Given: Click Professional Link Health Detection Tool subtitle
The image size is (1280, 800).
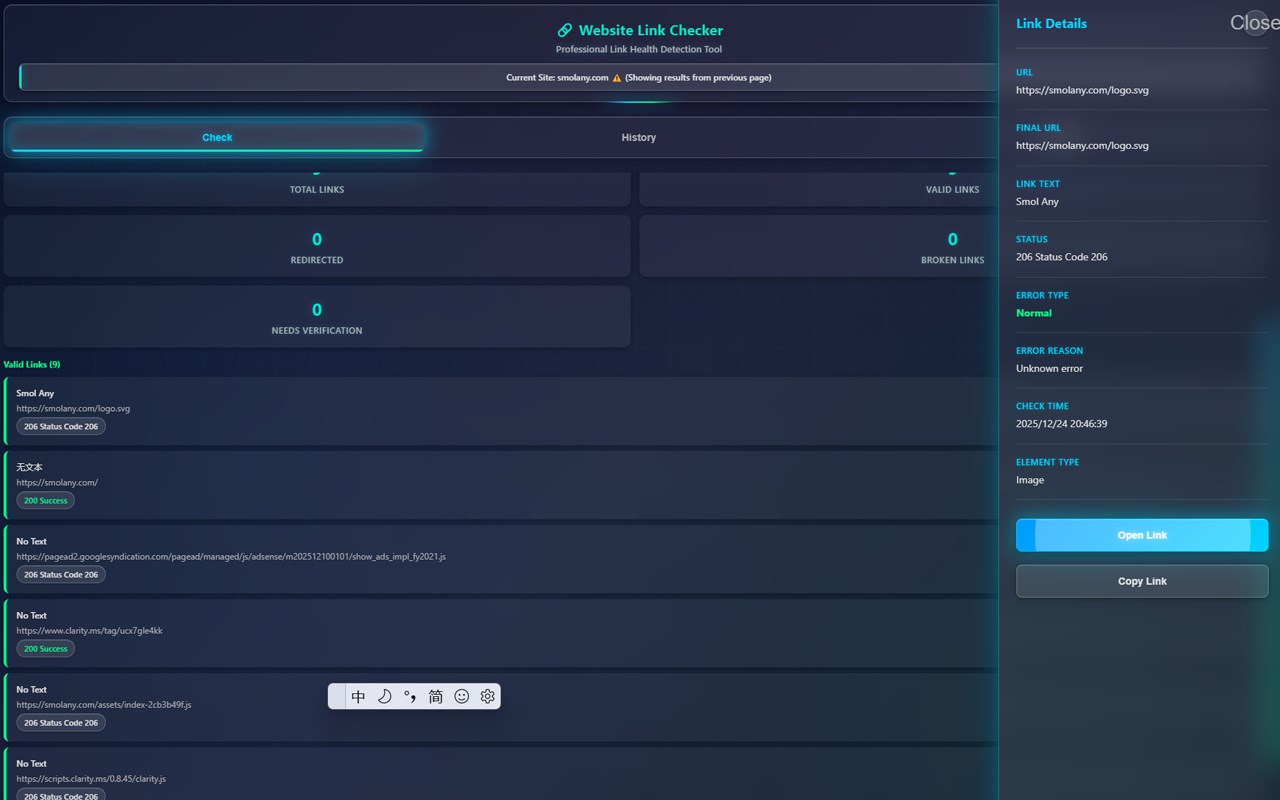Looking at the screenshot, I should [639, 49].
